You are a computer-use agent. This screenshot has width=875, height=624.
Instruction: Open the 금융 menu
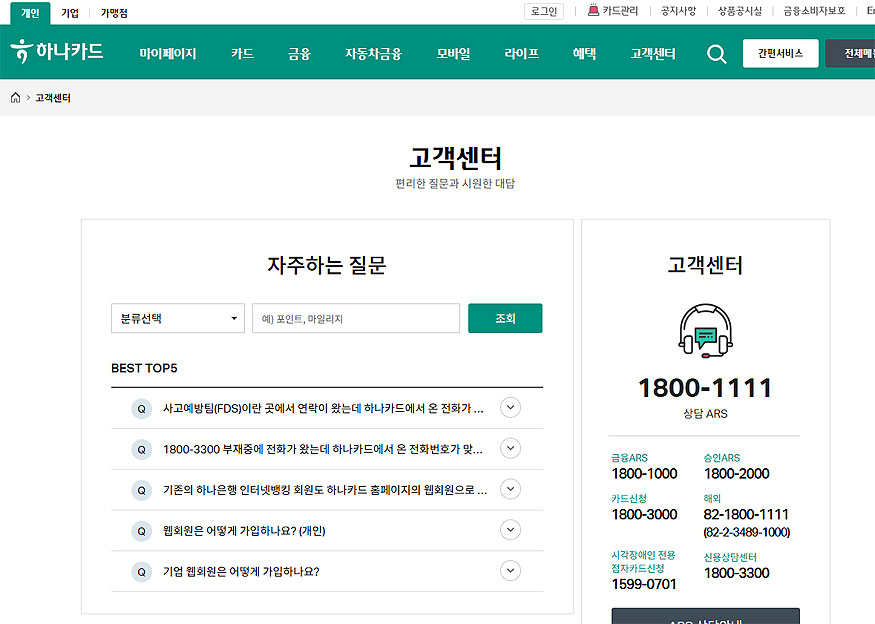(299, 54)
